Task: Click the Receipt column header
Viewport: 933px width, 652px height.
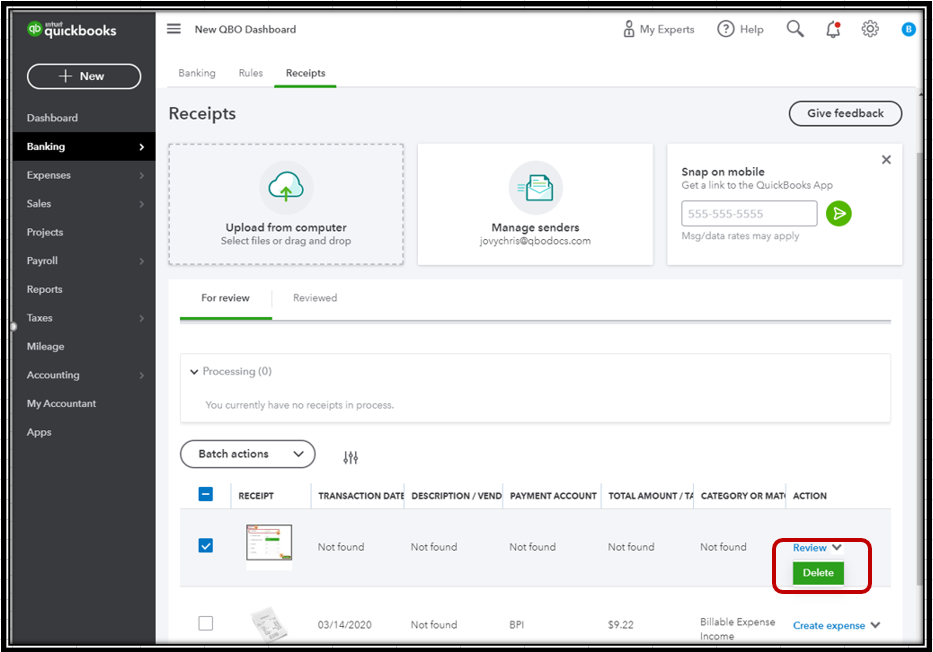Action: [x=256, y=496]
